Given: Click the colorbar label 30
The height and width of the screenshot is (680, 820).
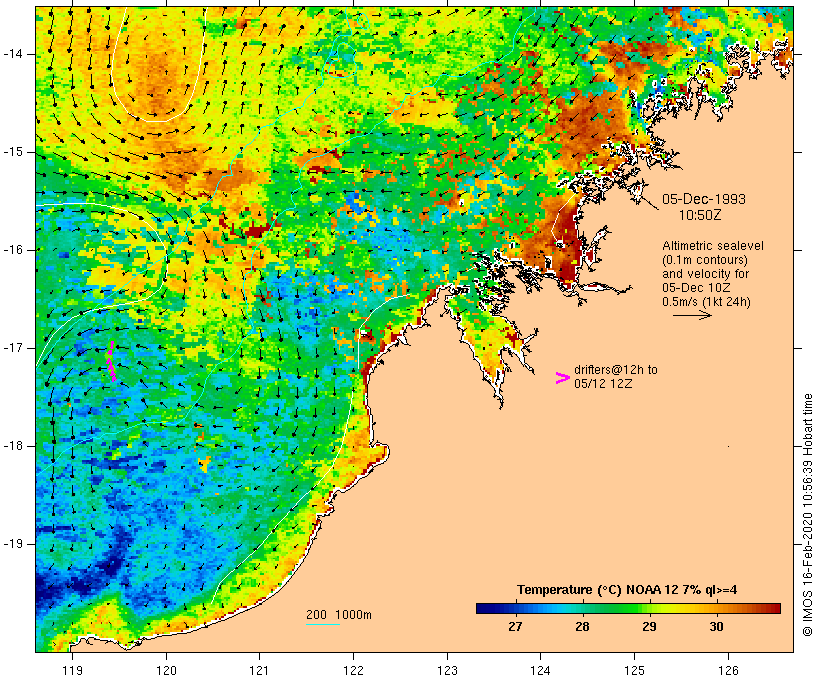Looking at the screenshot, I should coord(716,627).
